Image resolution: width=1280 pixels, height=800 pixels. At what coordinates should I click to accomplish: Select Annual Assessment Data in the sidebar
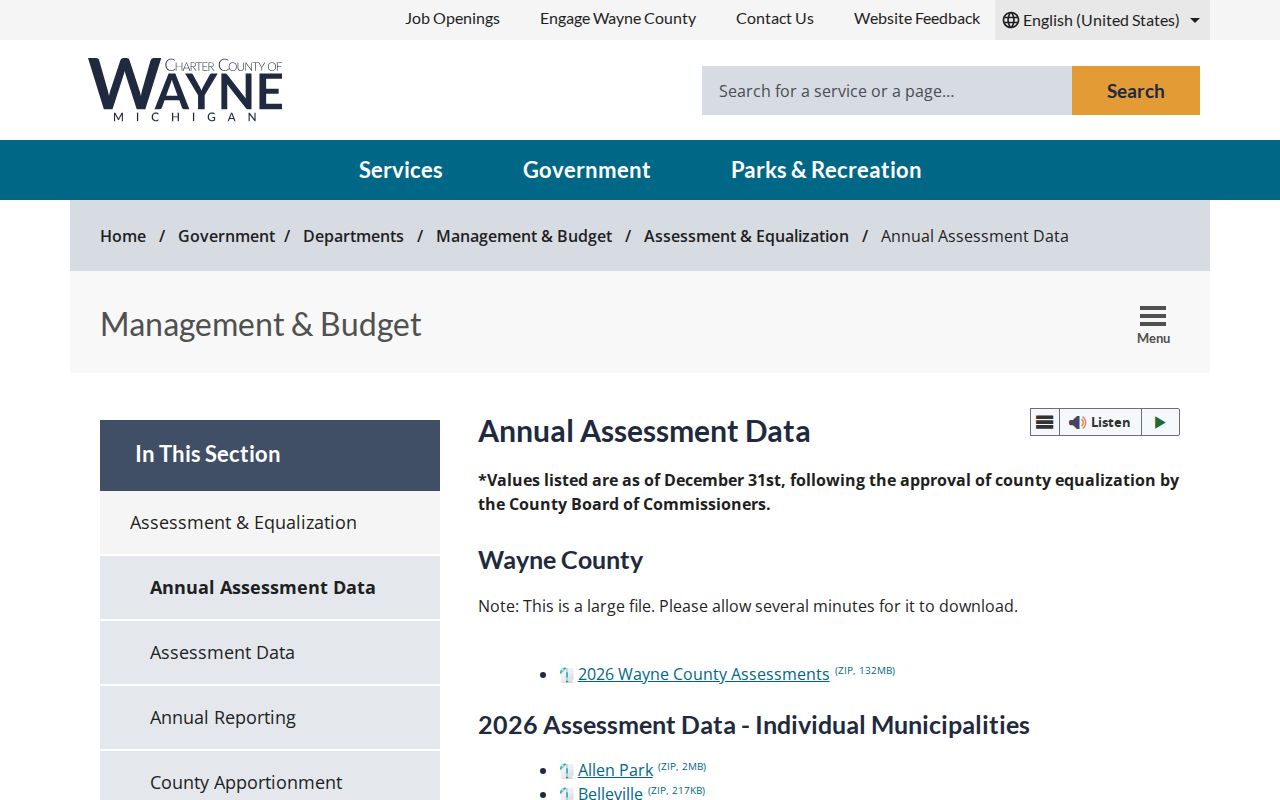[270, 588]
